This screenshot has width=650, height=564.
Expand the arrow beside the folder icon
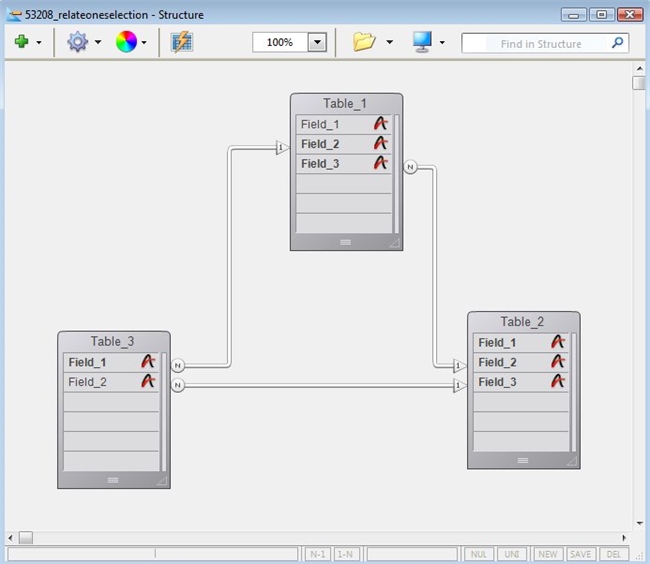coord(389,43)
